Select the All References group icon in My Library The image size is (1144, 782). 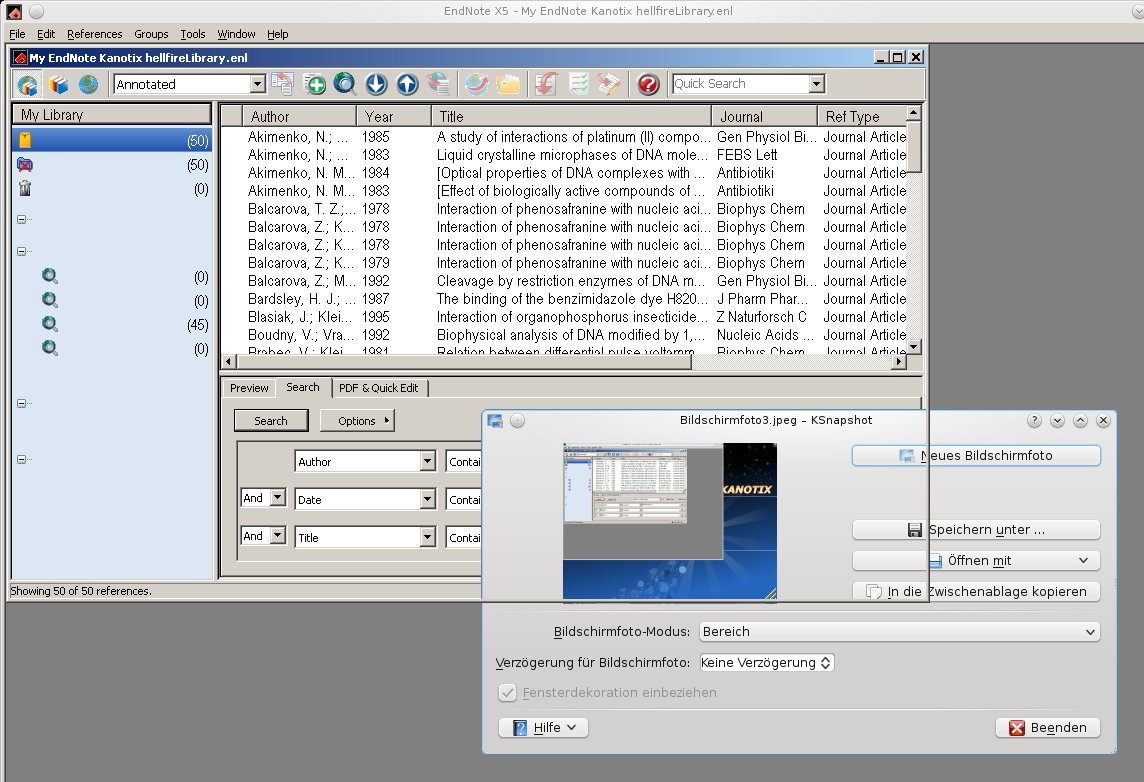(x=25, y=140)
